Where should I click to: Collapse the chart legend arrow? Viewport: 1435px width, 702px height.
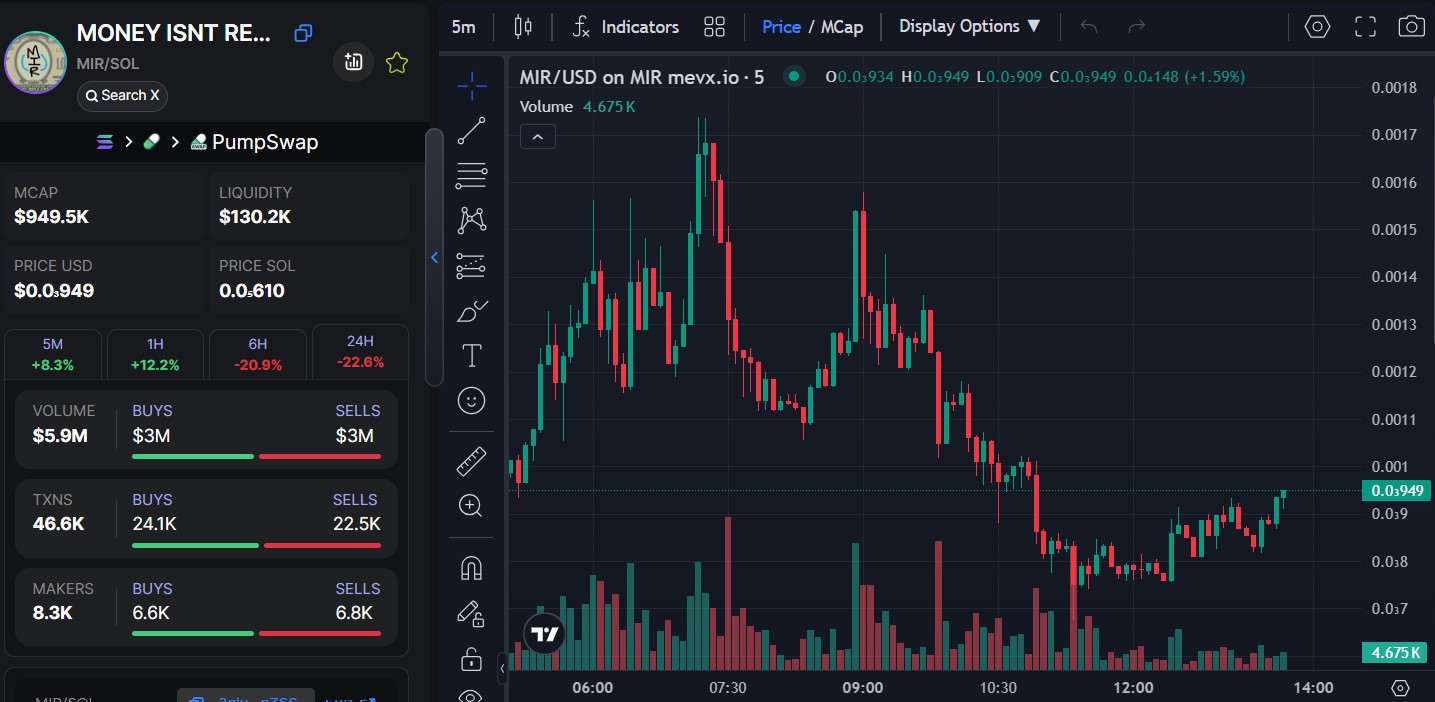pyautogui.click(x=537, y=137)
